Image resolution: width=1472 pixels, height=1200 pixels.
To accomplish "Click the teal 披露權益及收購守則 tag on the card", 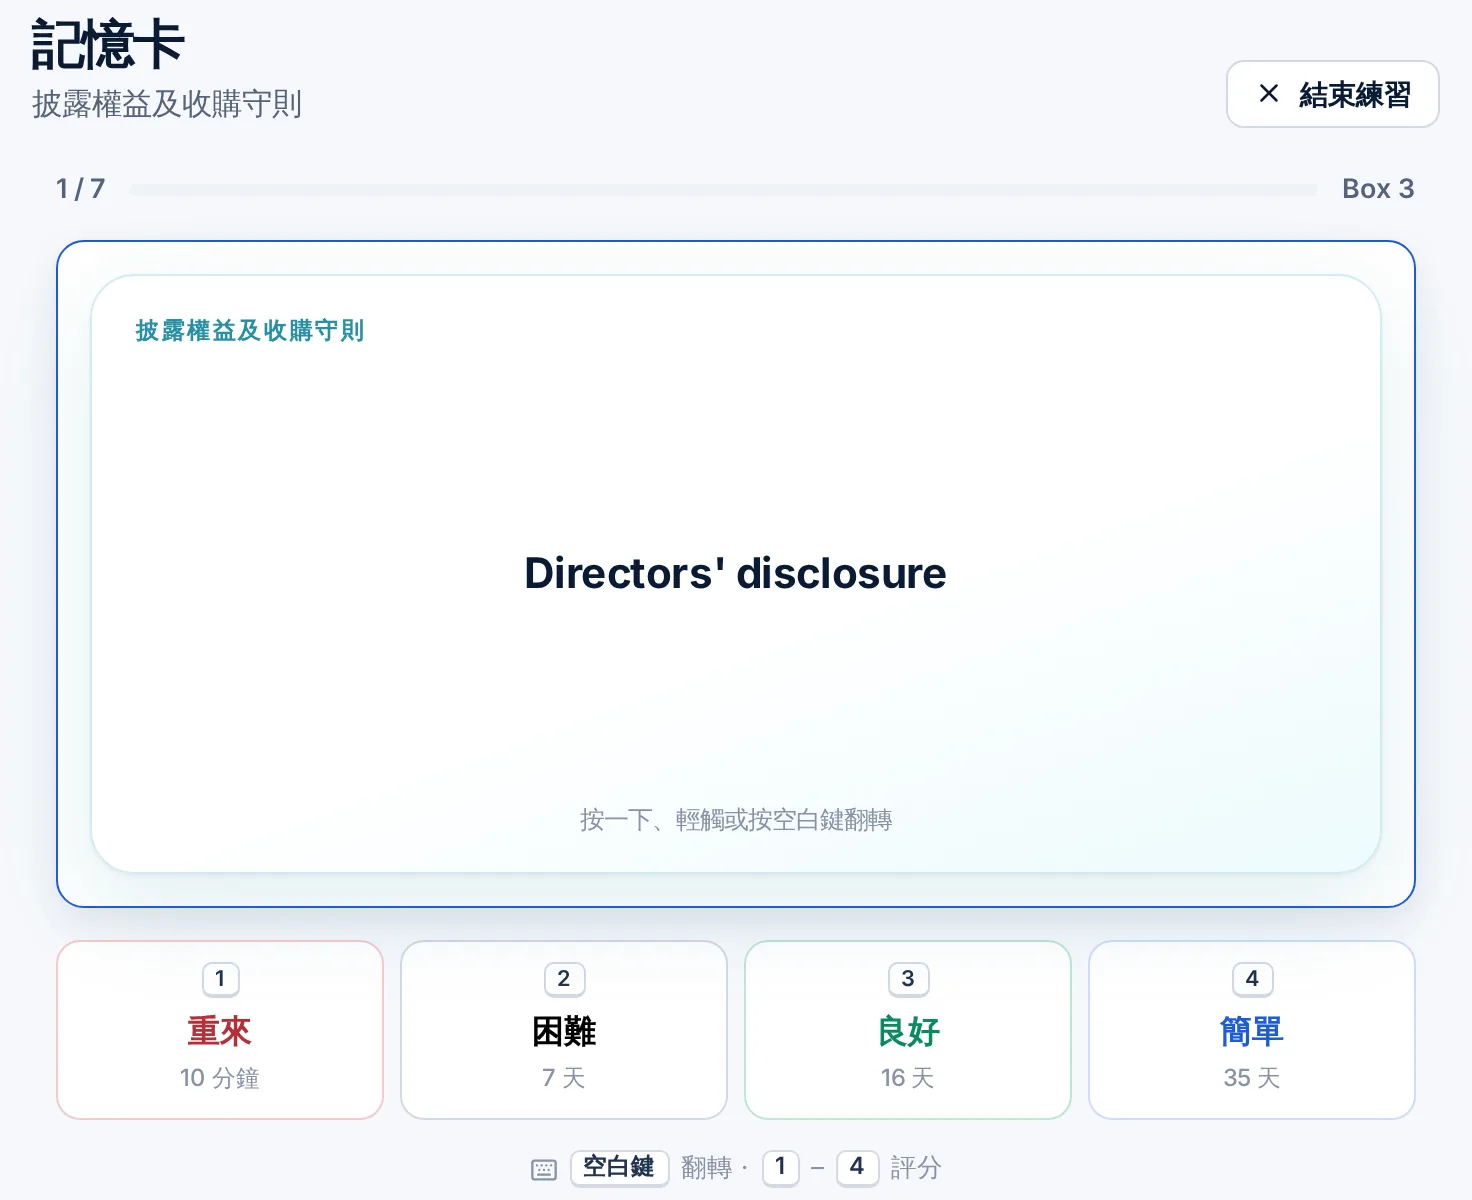I will coord(250,331).
